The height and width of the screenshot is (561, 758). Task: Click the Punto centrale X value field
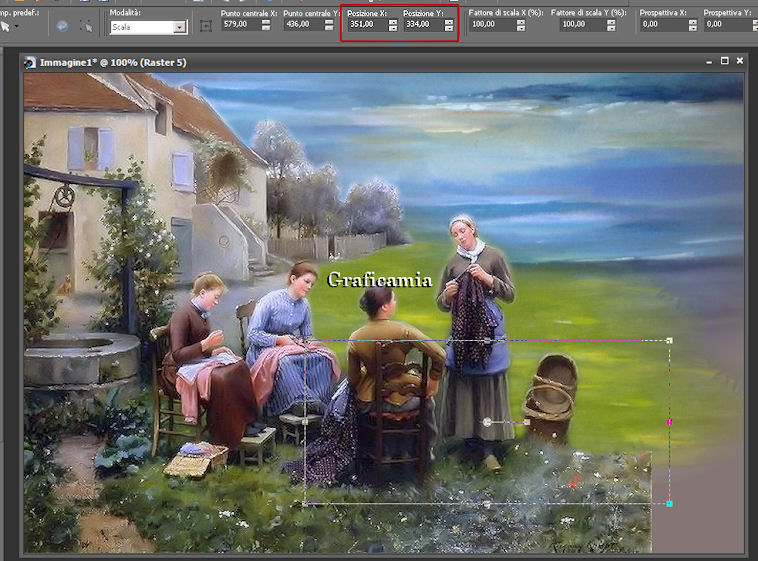click(x=240, y=24)
